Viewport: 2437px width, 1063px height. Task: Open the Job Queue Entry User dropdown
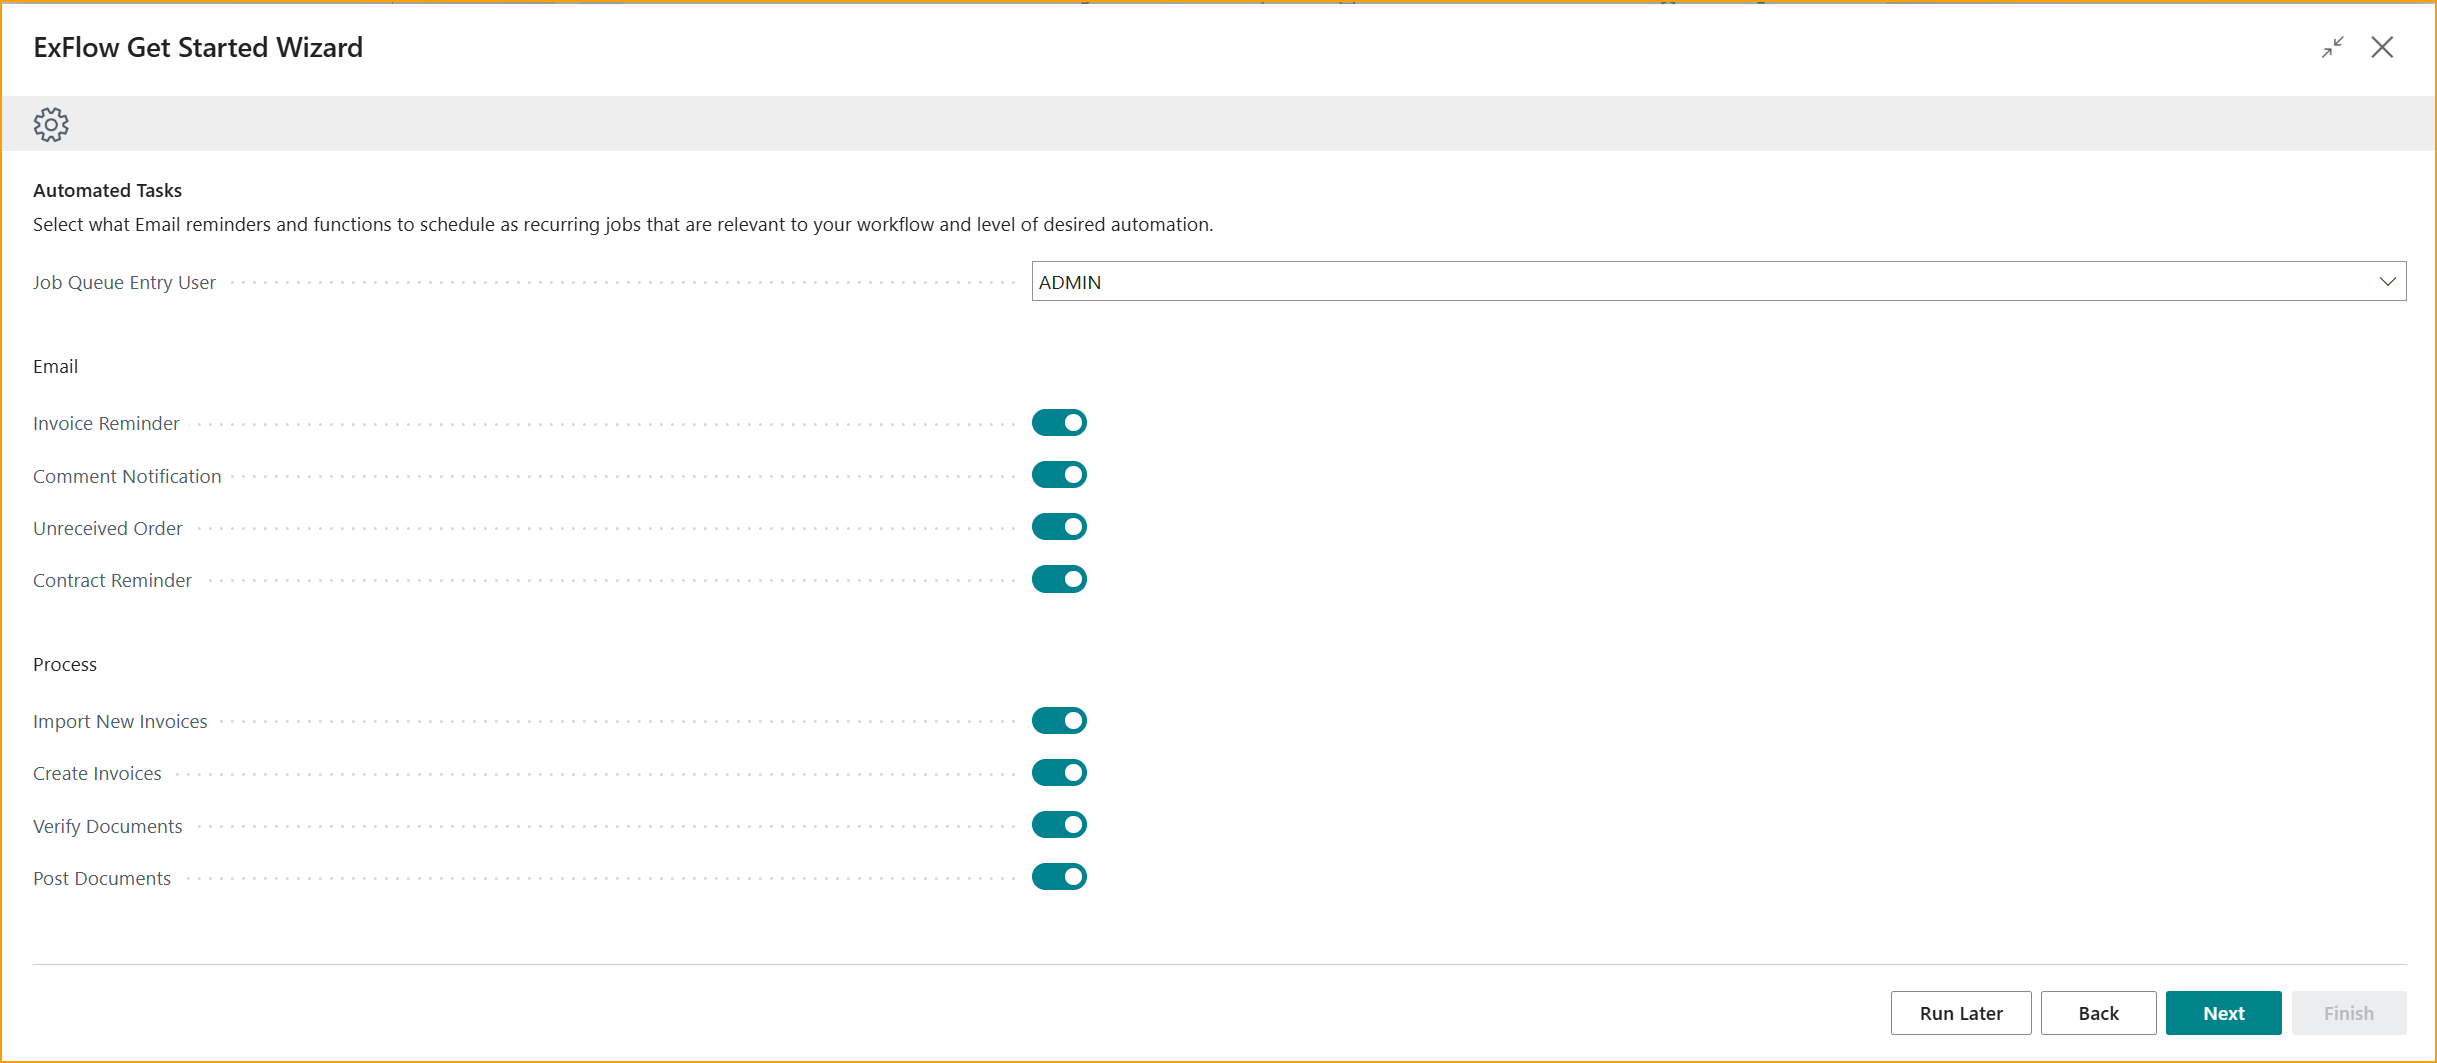coord(2388,281)
